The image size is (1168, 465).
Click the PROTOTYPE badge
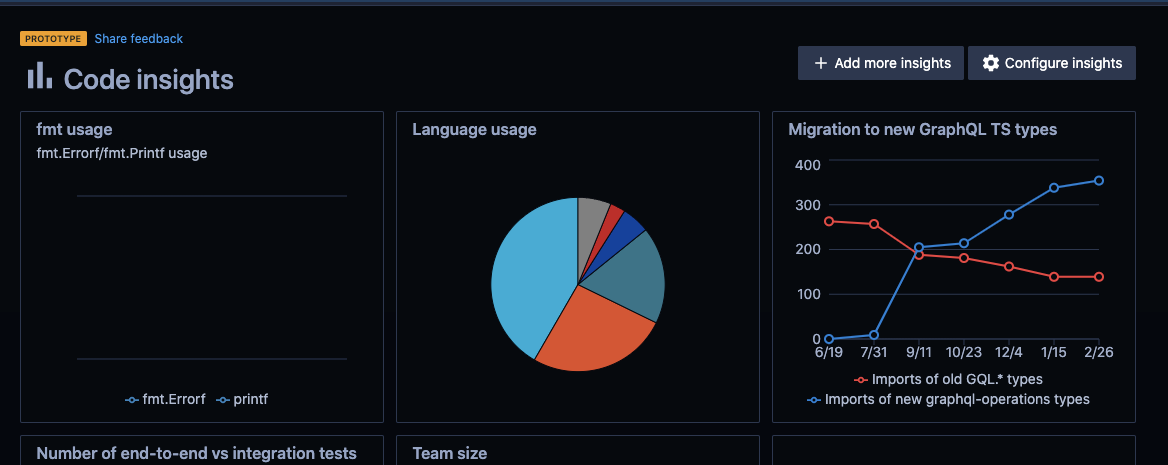[54, 39]
